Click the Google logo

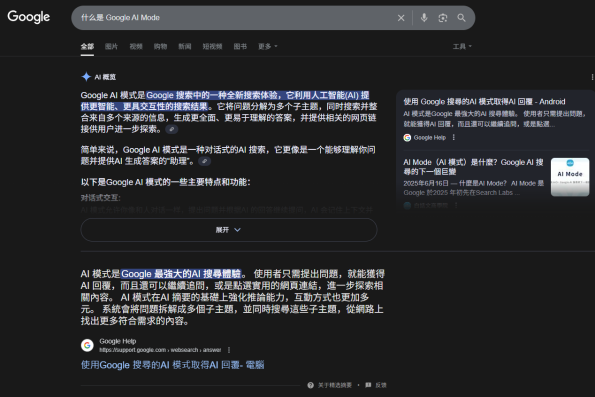28,17
